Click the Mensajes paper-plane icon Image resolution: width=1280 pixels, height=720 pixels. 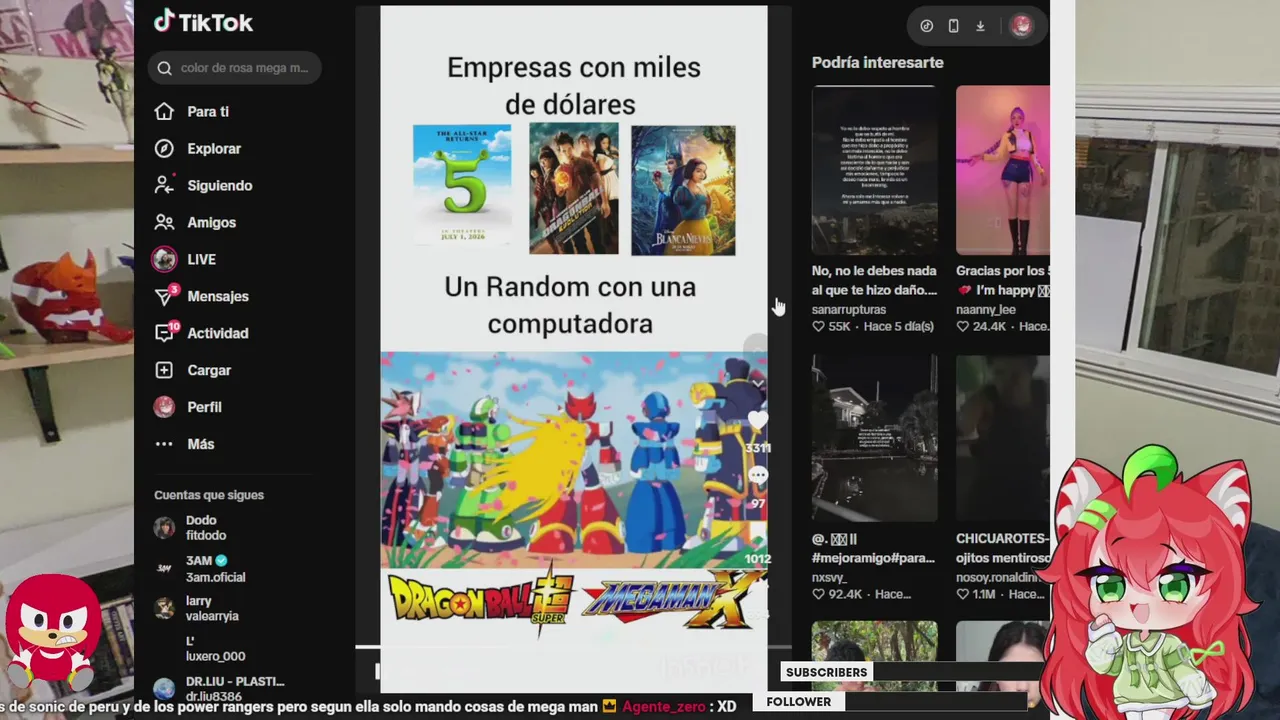click(165, 296)
